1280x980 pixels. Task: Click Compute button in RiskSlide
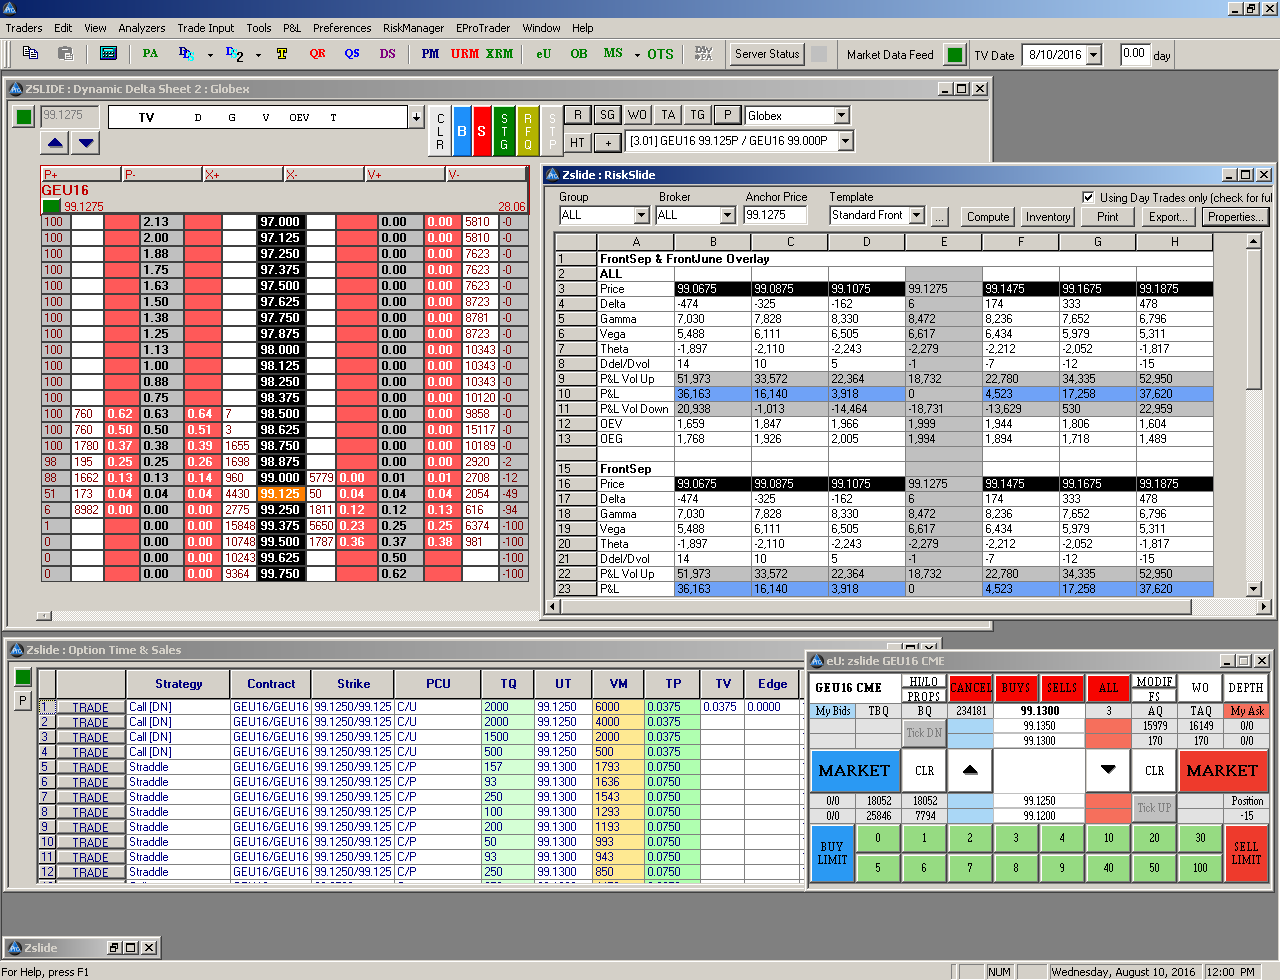[x=988, y=216]
